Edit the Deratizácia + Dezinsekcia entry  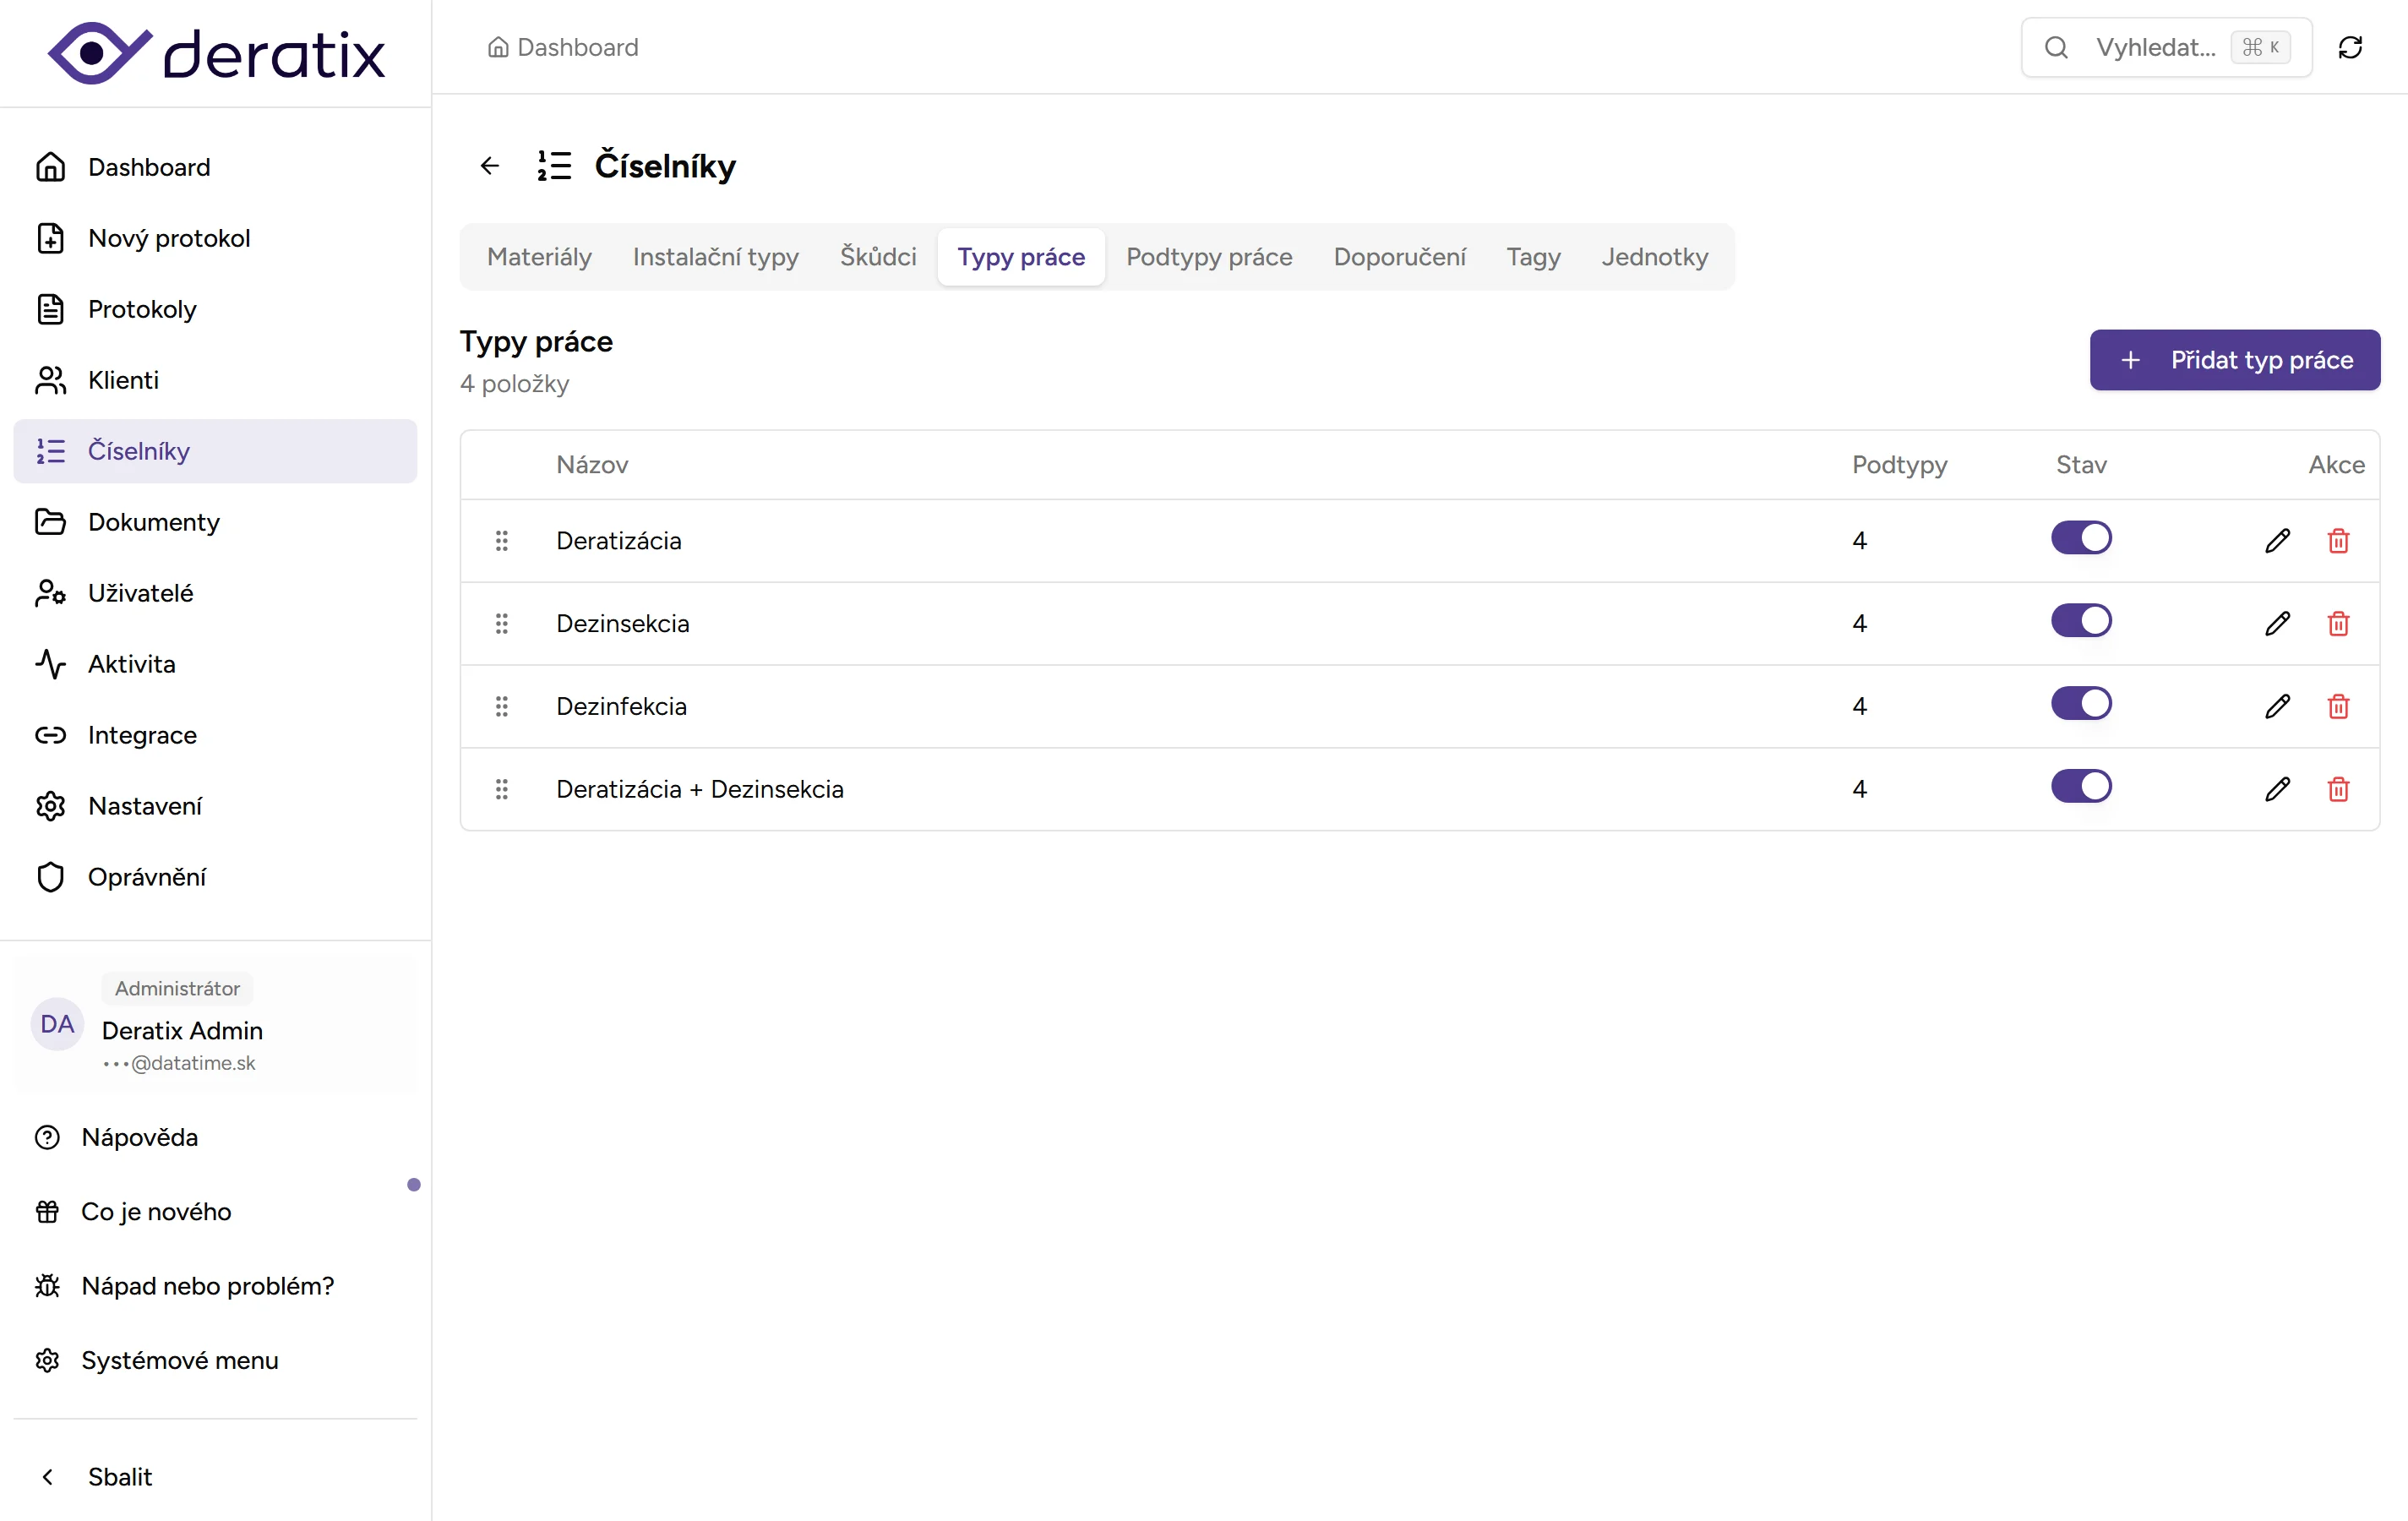[x=2277, y=790]
